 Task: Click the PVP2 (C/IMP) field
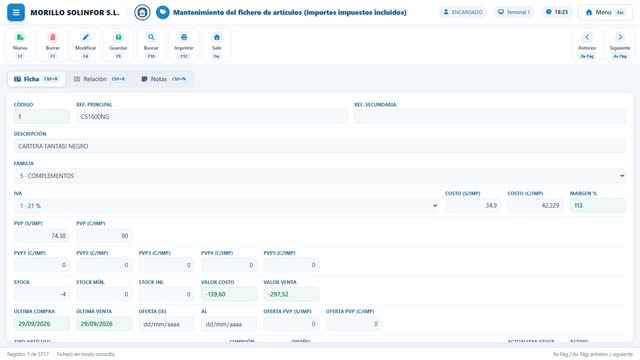[104, 265]
